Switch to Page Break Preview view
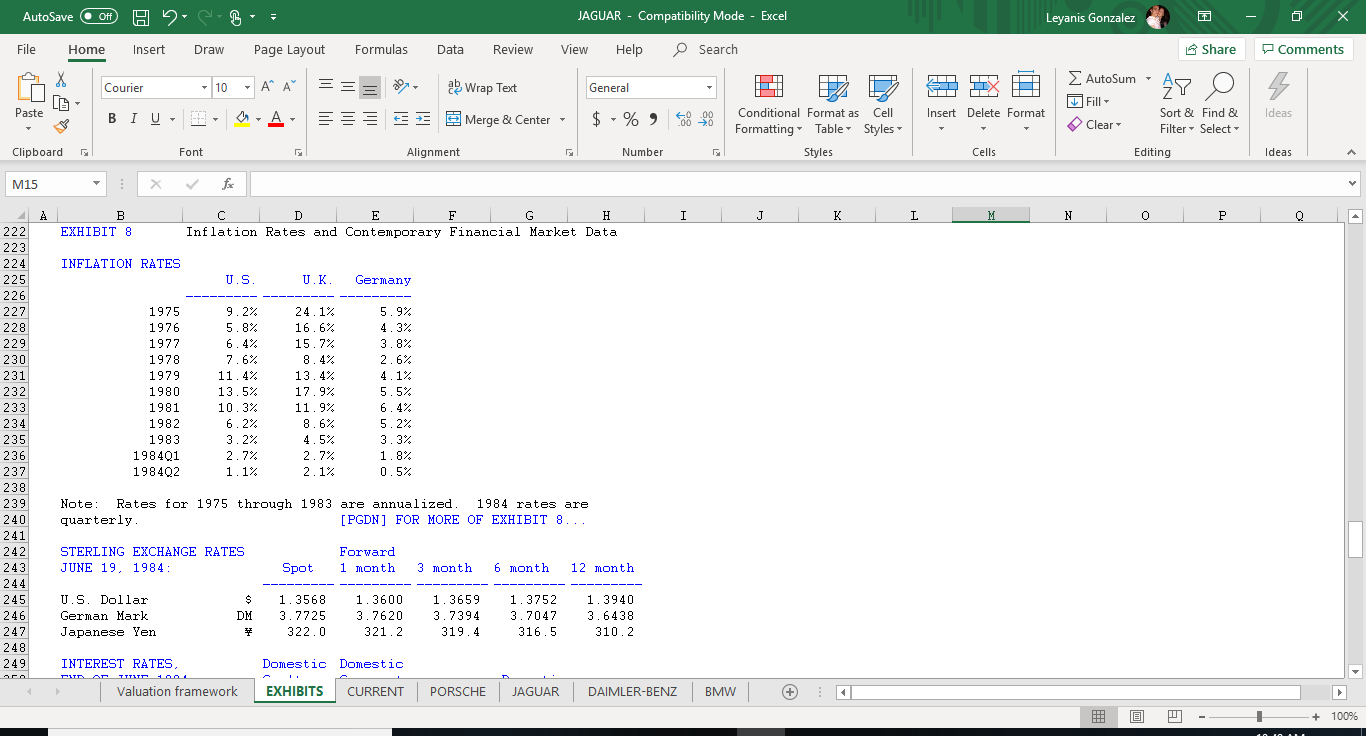Viewport: 1366px width, 736px height. click(1174, 716)
